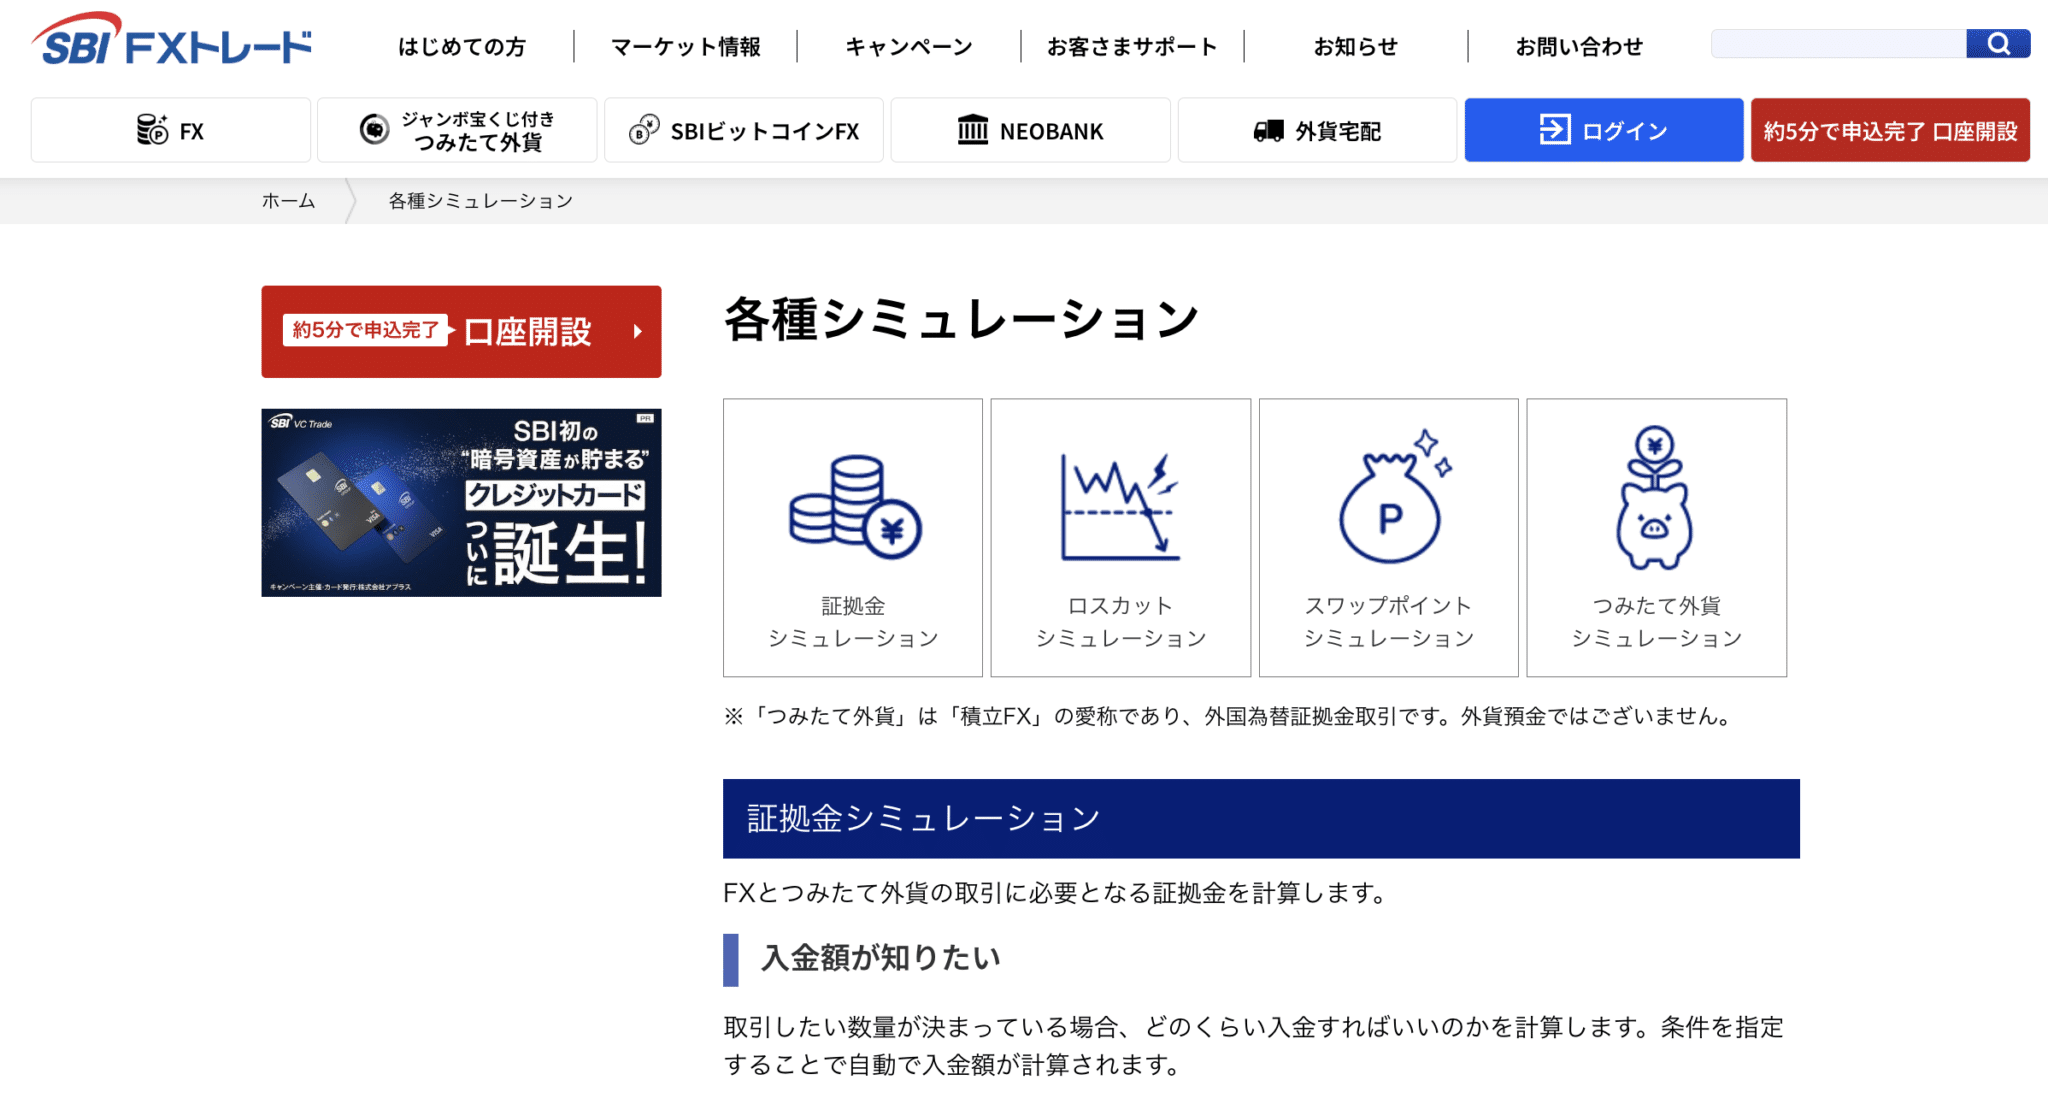Click the SBIビットコインFX coin icon
Screen dimensions: 2048x1098
pyautogui.click(x=644, y=130)
